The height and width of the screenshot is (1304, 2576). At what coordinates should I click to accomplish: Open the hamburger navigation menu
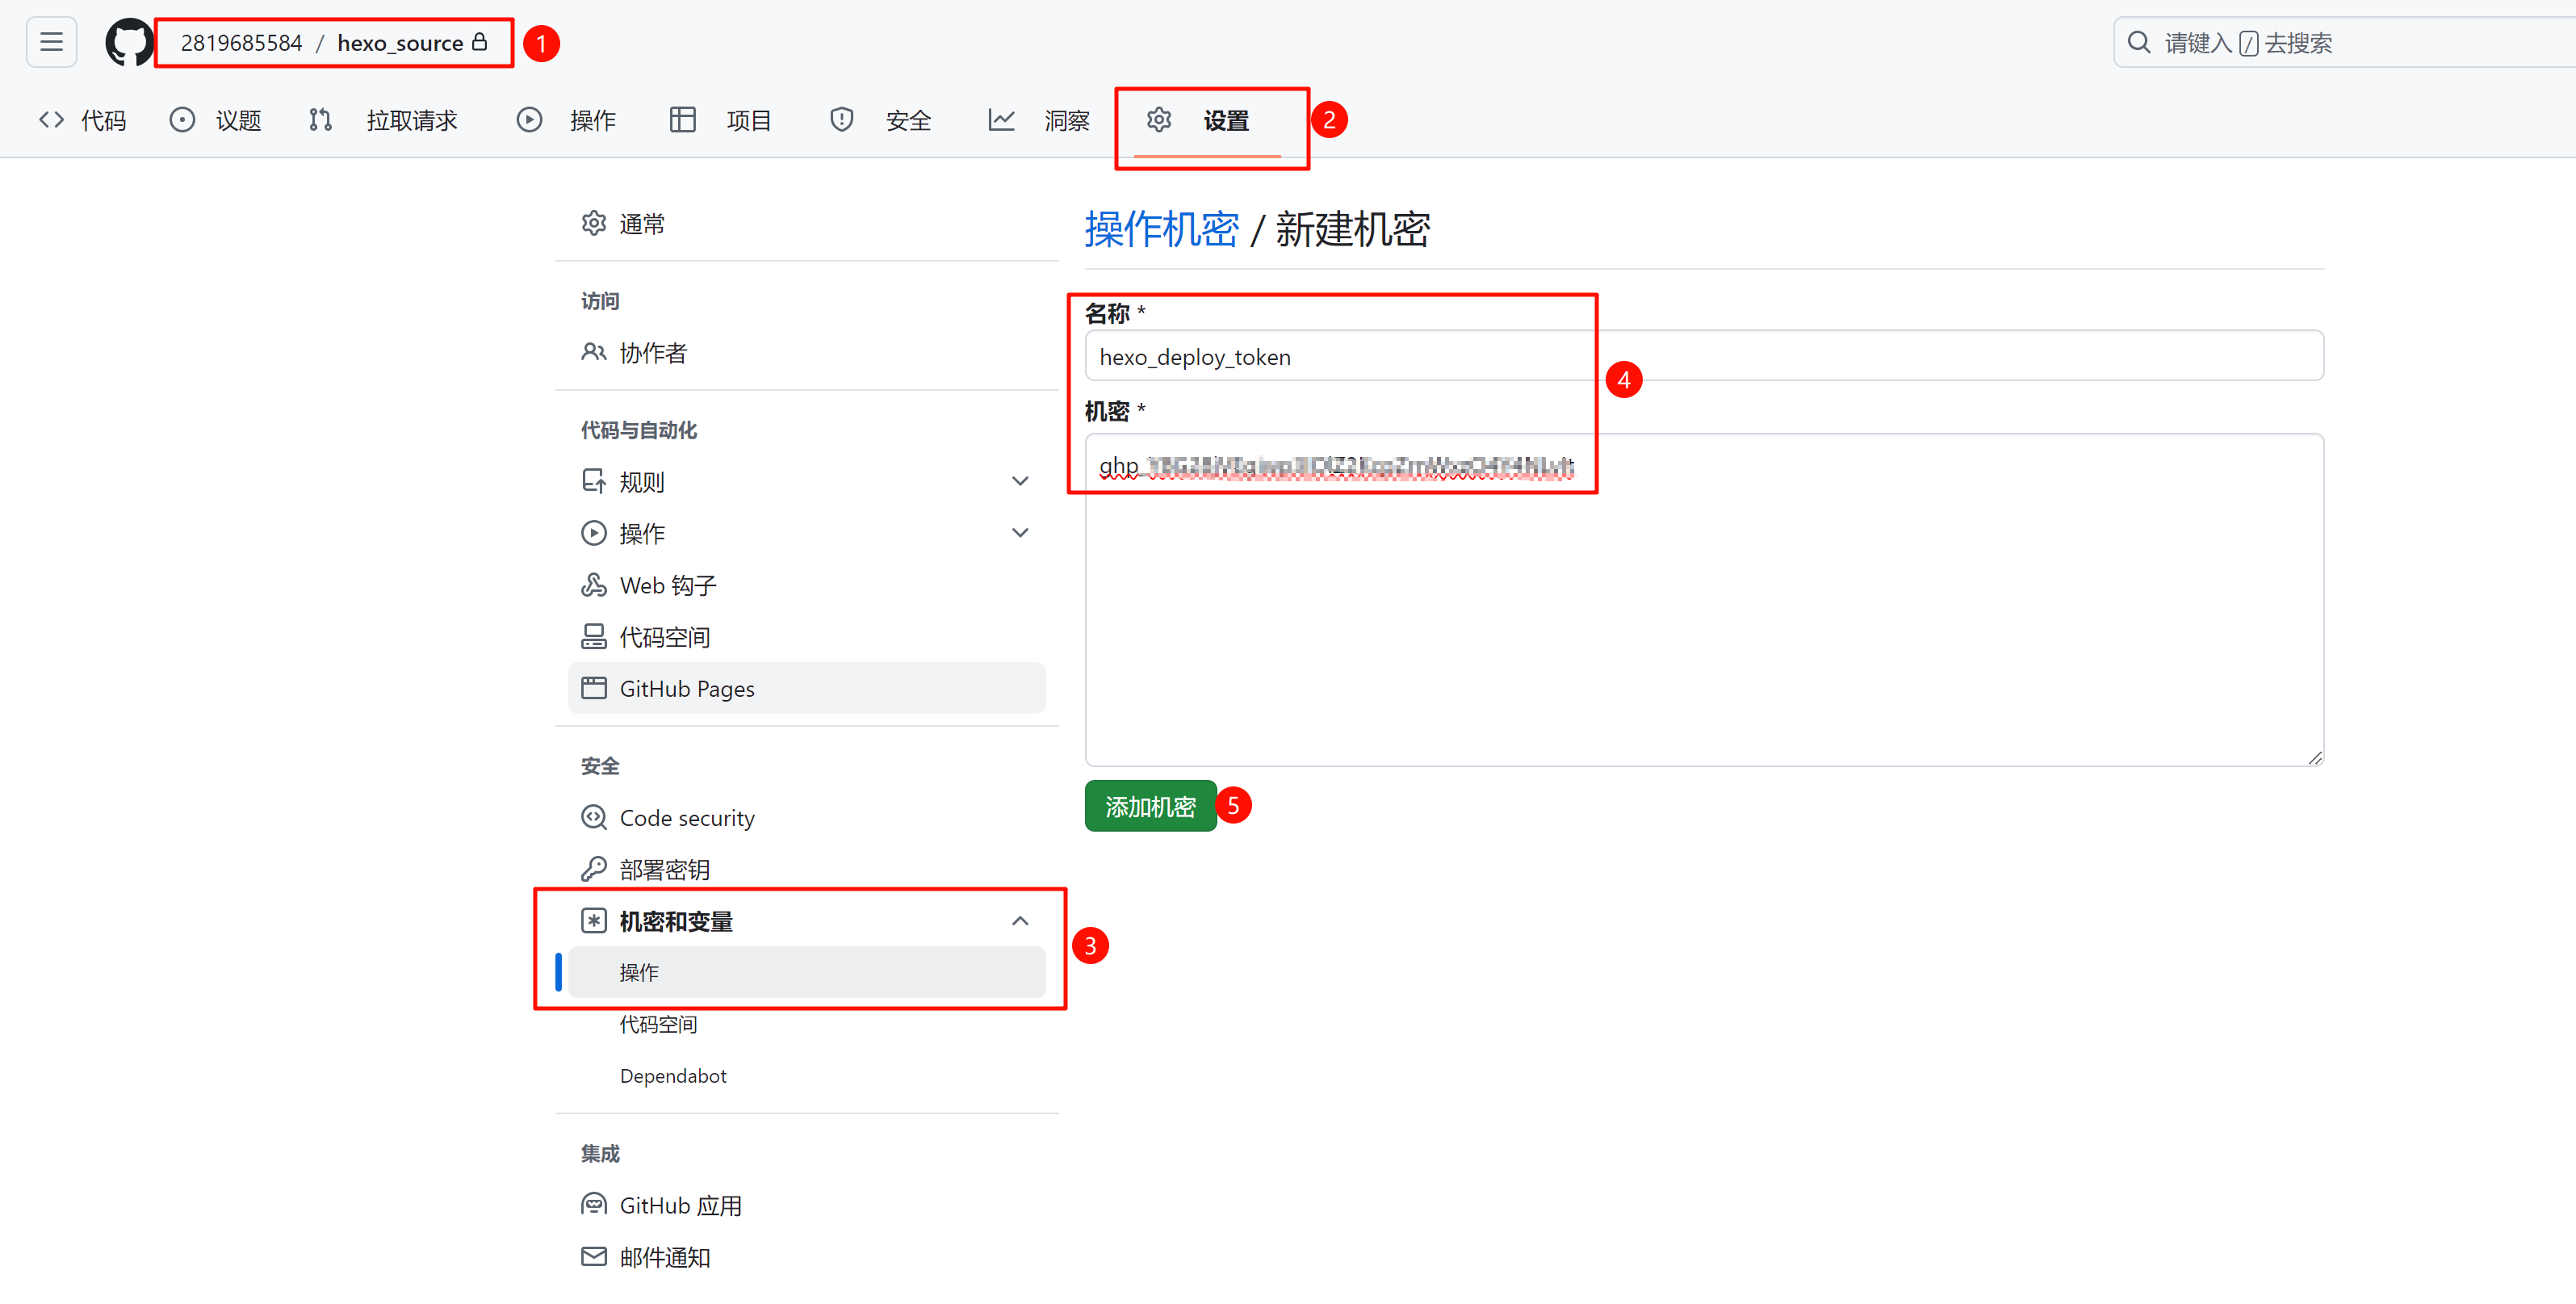click(50, 41)
